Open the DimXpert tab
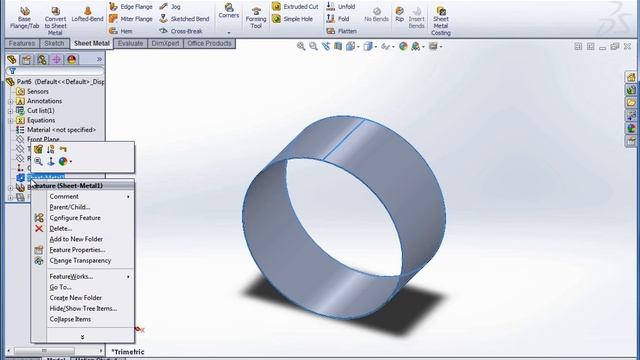640x360 pixels. pos(165,43)
